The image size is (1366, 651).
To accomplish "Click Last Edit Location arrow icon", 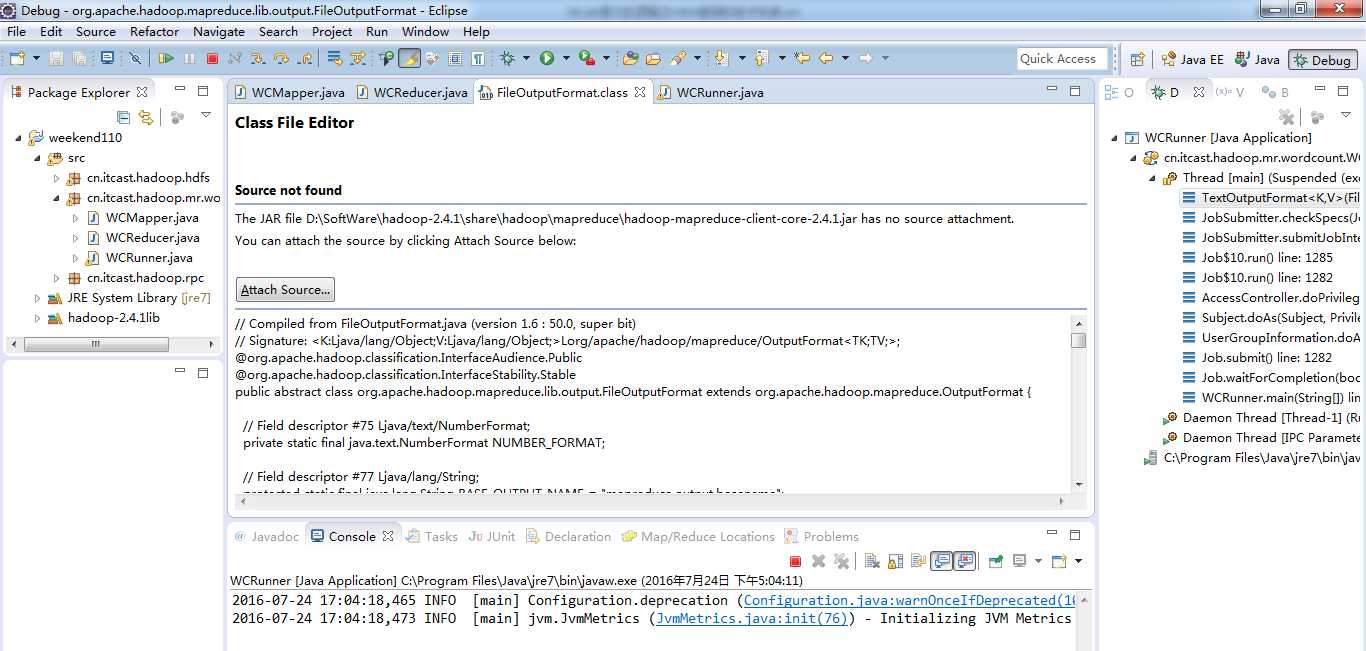I will coord(802,59).
